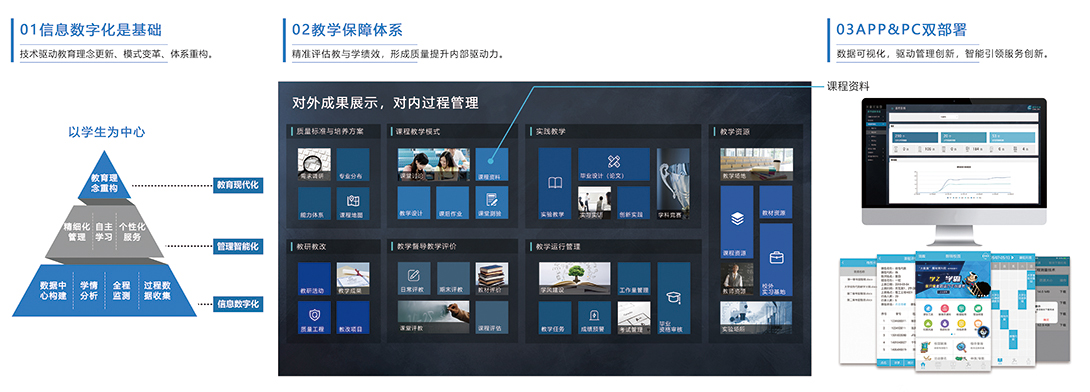Click the 02教学保障体系 heading
The image size is (1090, 392).
tap(347, 30)
